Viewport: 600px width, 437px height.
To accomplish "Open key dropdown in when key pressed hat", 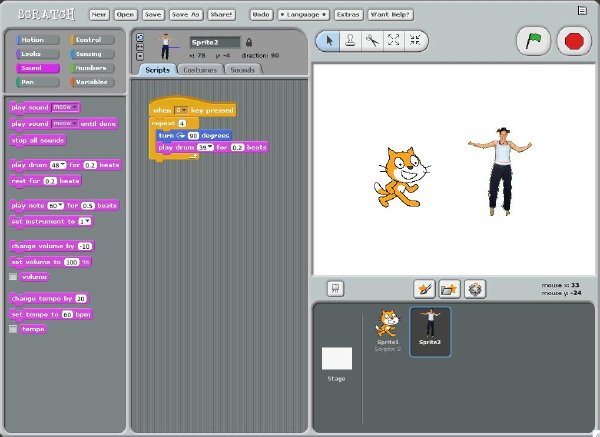I will 181,110.
